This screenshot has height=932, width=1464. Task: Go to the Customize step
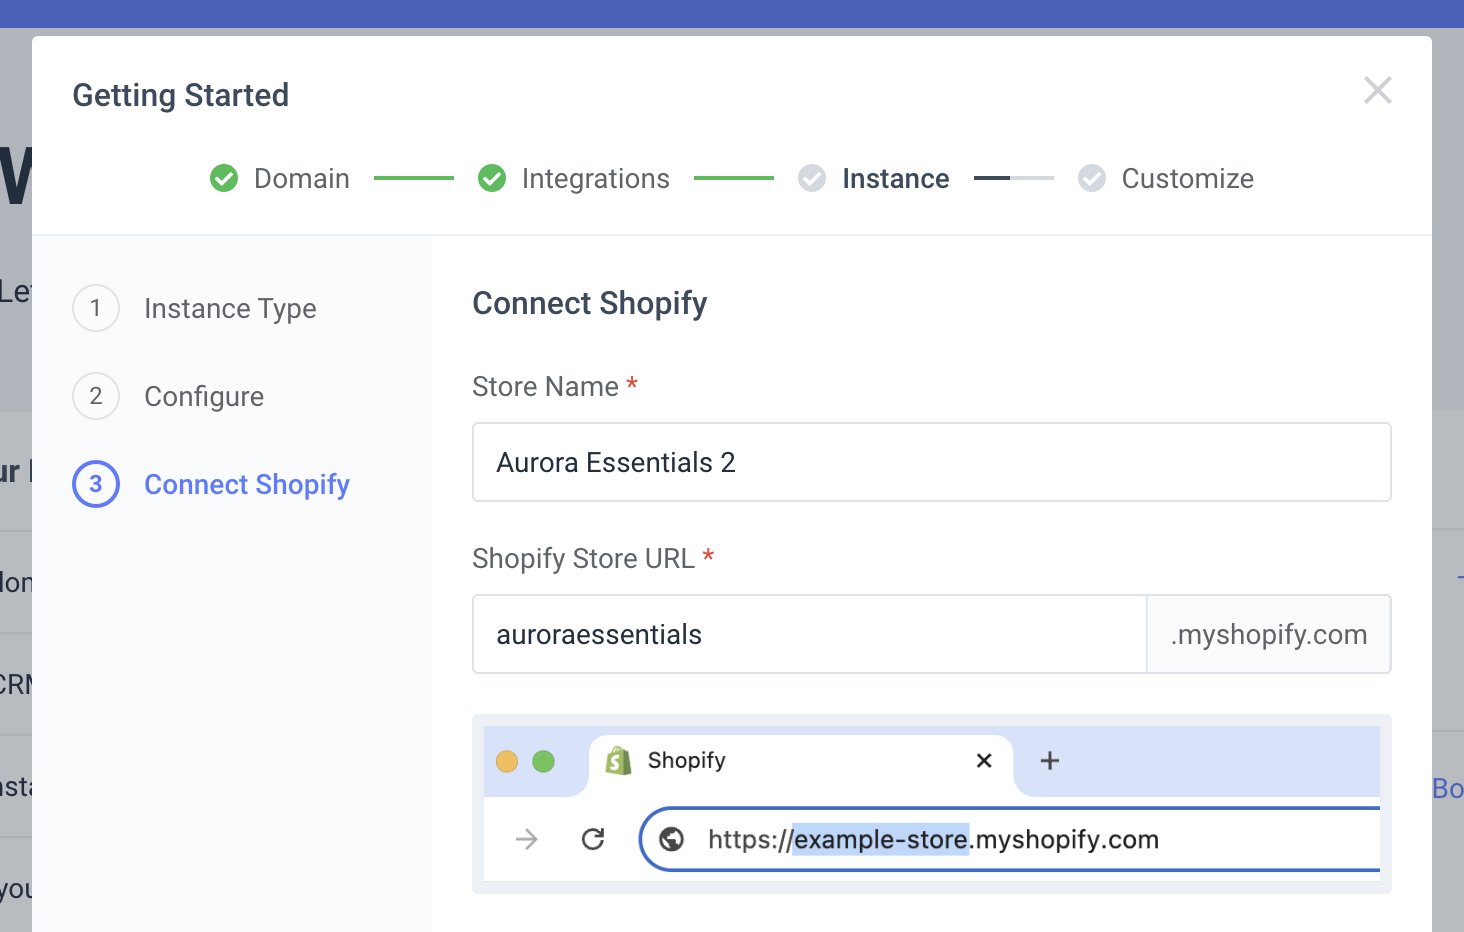click(1188, 178)
